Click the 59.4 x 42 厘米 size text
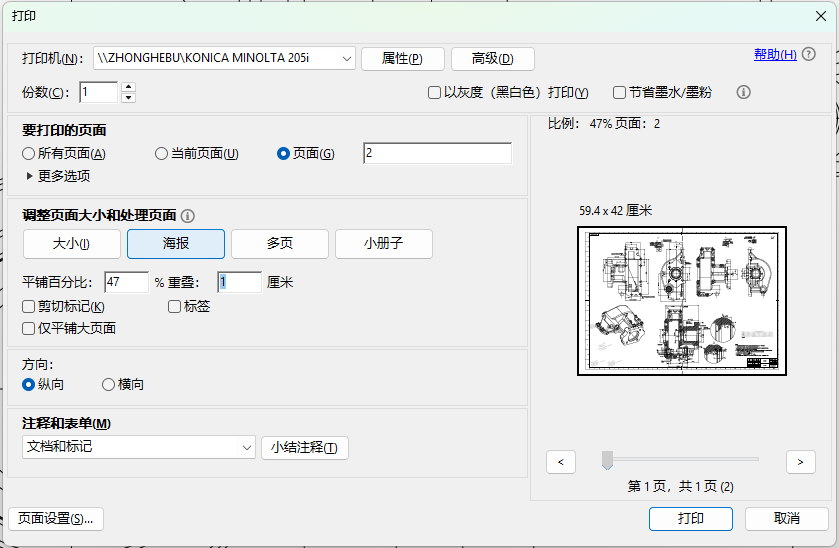839x548 pixels. tap(615, 211)
